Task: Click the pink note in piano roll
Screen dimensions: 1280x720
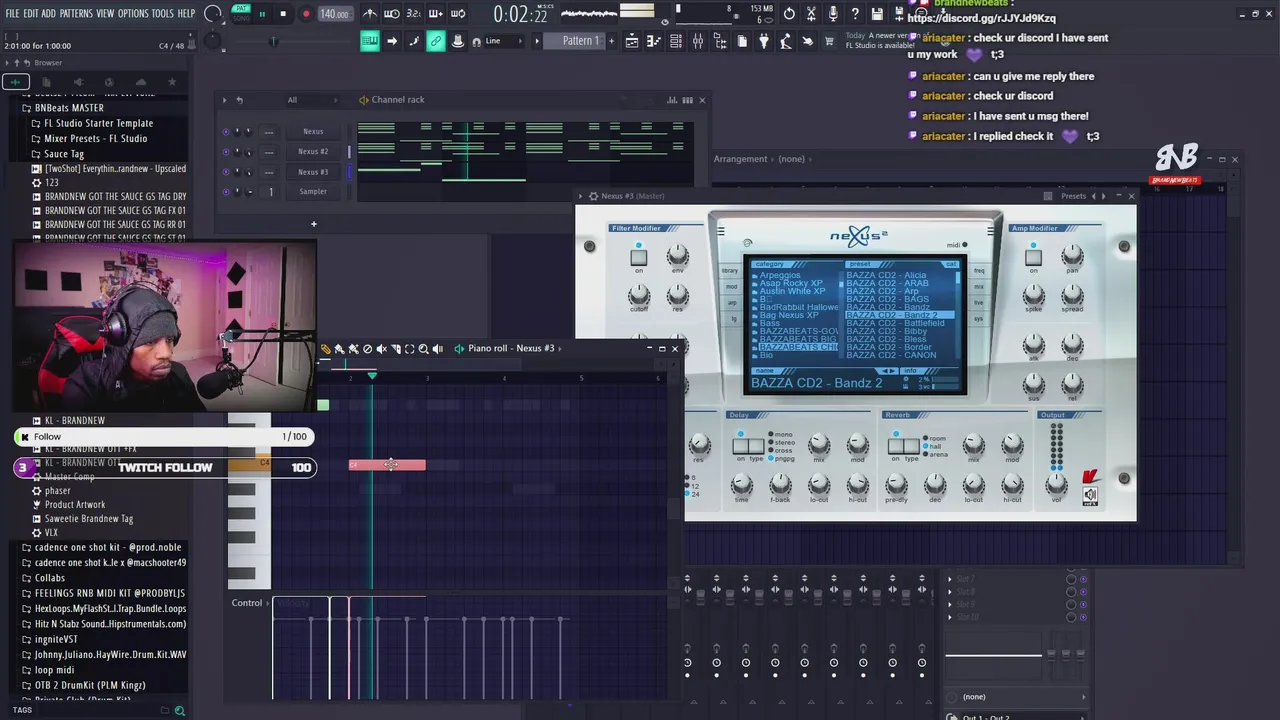Action: 387,465
